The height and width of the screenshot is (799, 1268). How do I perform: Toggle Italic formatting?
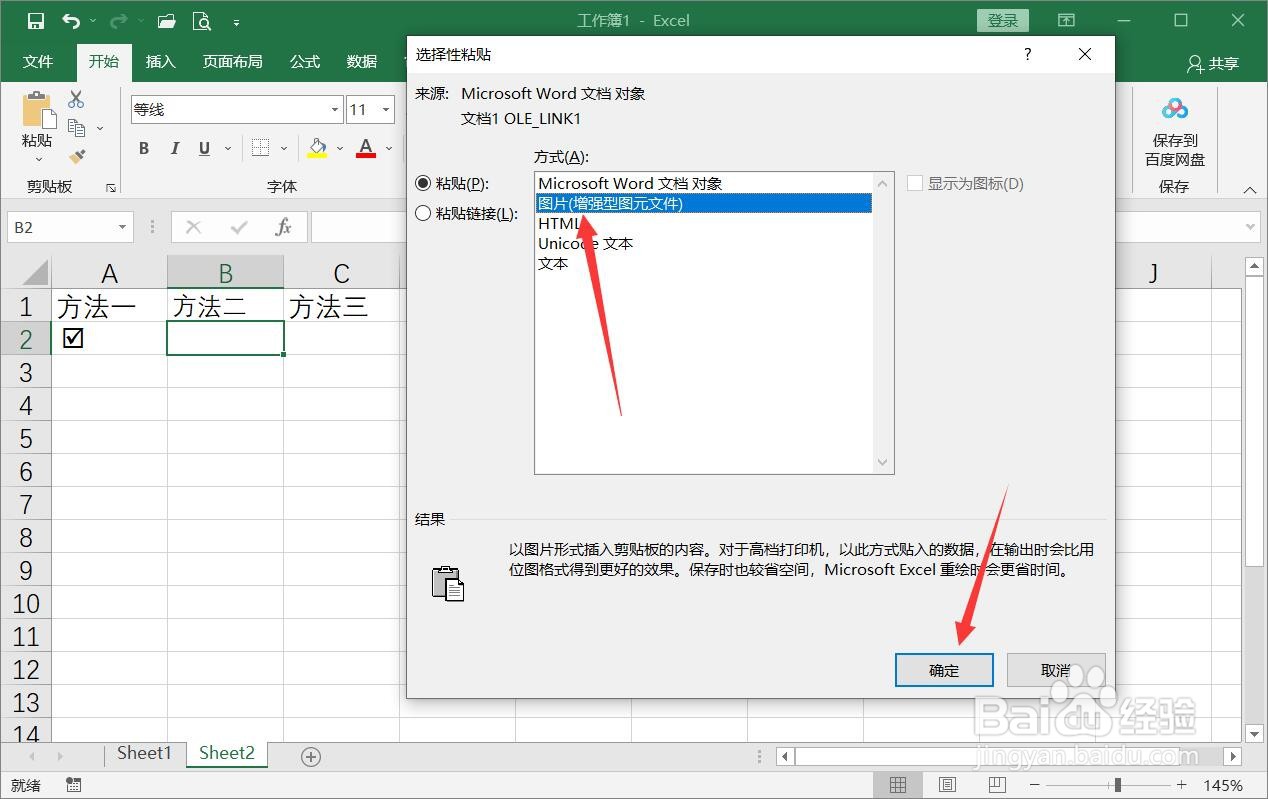[175, 148]
